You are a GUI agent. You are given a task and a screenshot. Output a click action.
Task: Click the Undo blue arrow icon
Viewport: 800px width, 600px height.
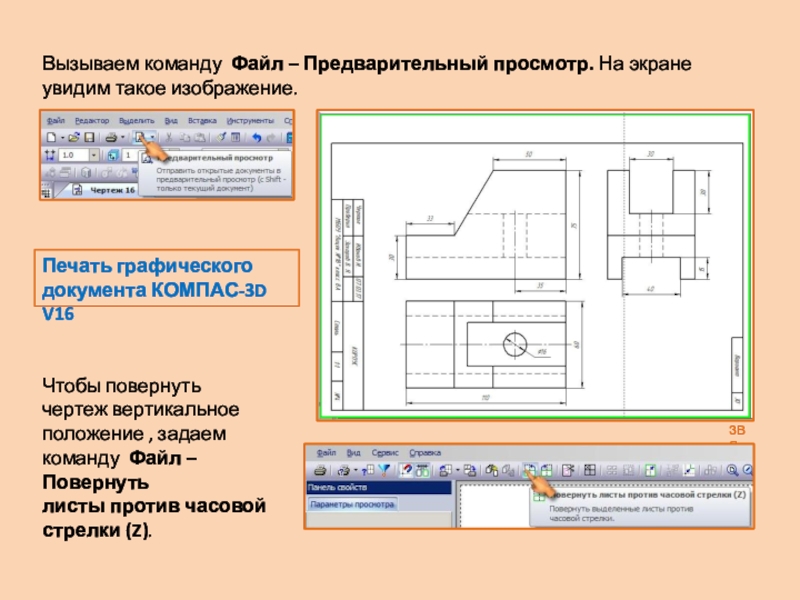[x=257, y=137]
